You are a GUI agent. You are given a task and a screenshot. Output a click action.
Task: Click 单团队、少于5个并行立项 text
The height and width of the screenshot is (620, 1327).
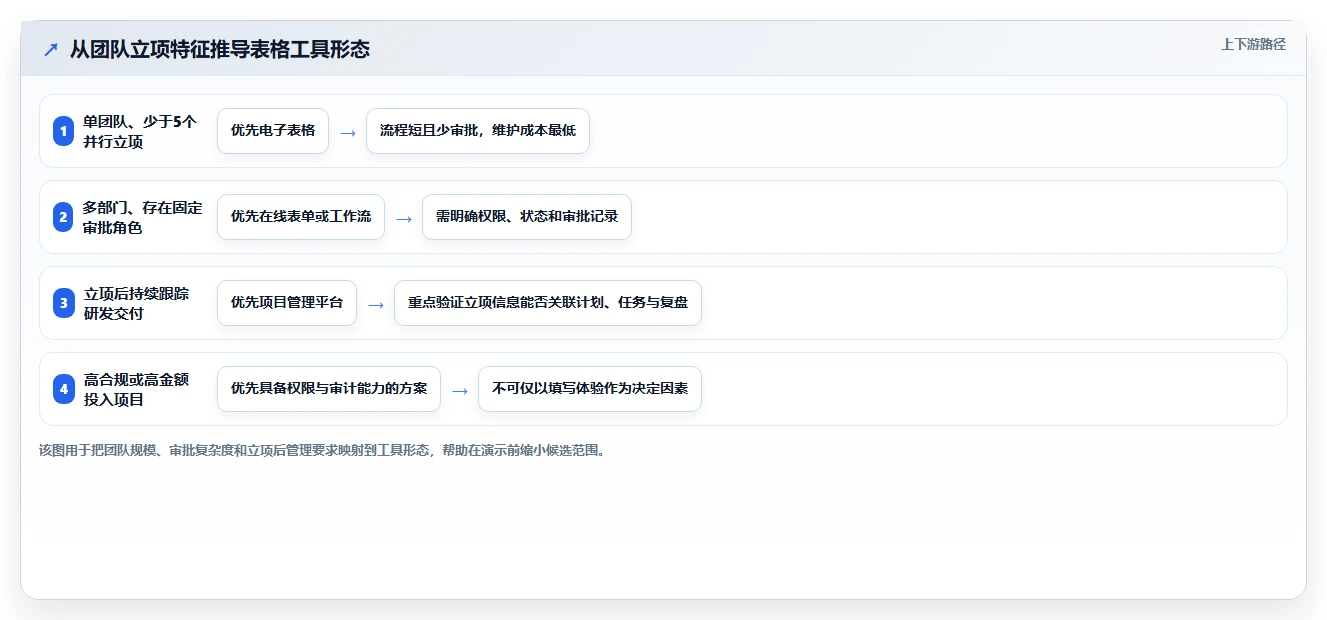point(140,131)
